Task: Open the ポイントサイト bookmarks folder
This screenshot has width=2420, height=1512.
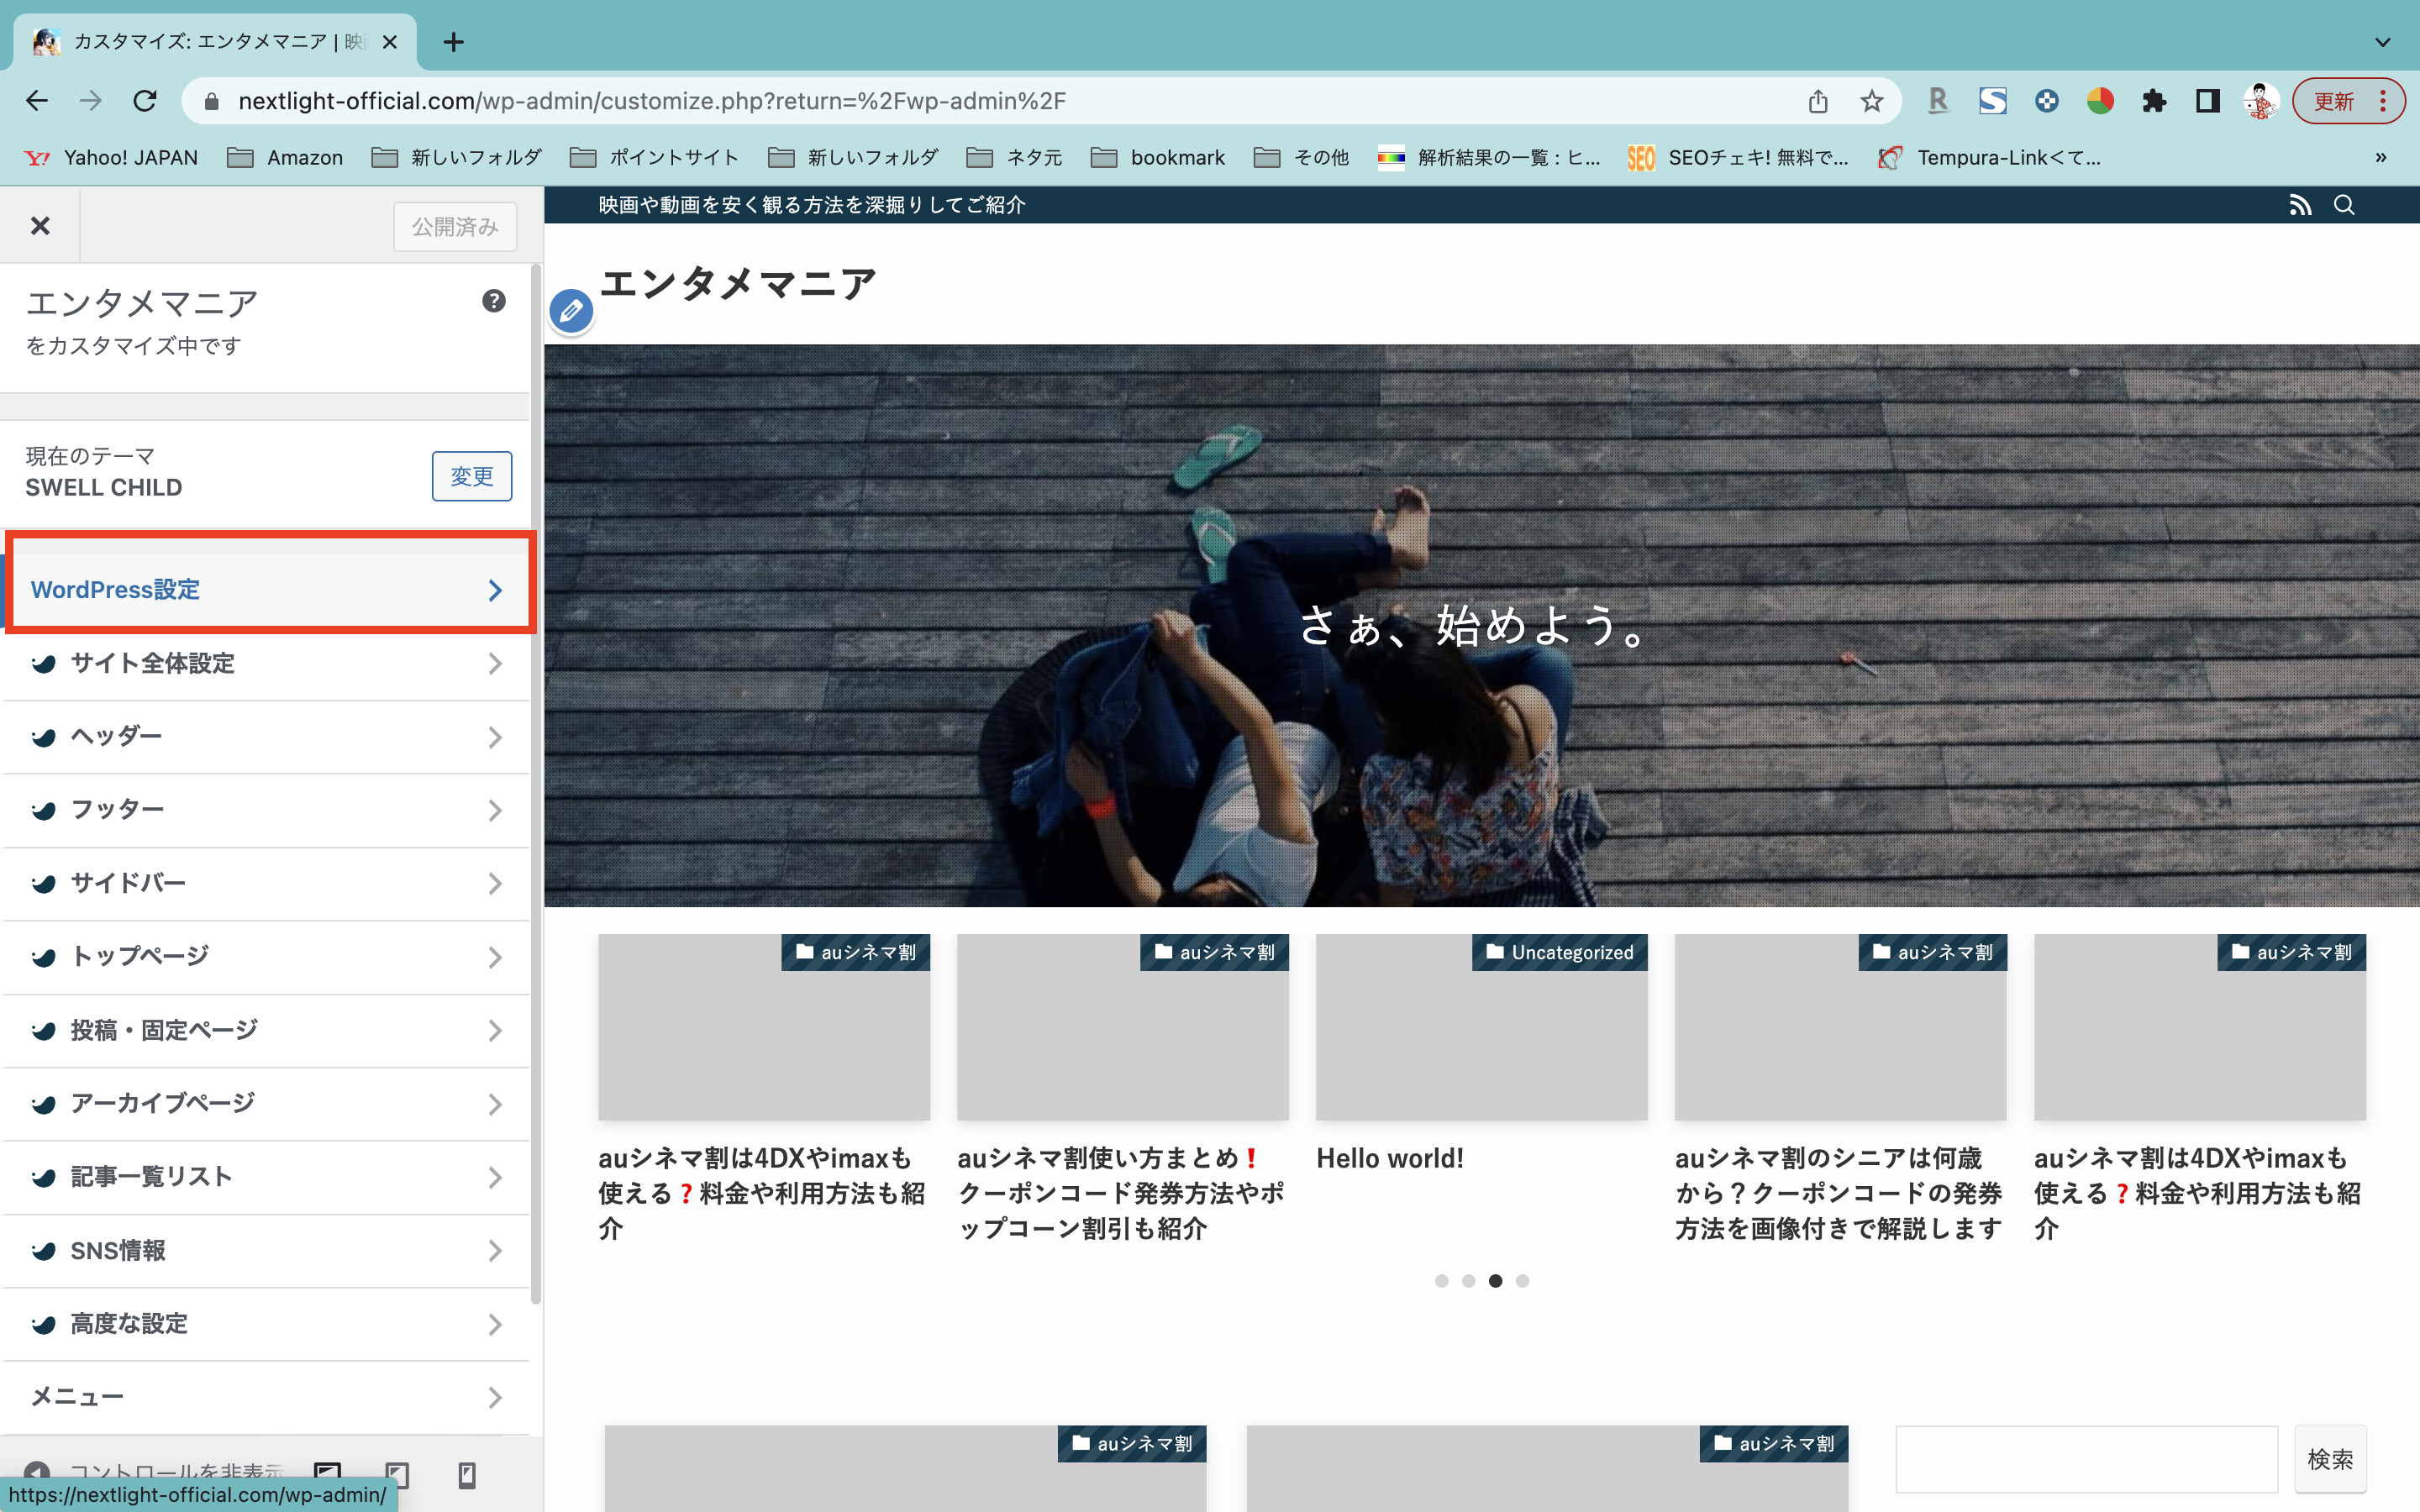Action: [654, 157]
